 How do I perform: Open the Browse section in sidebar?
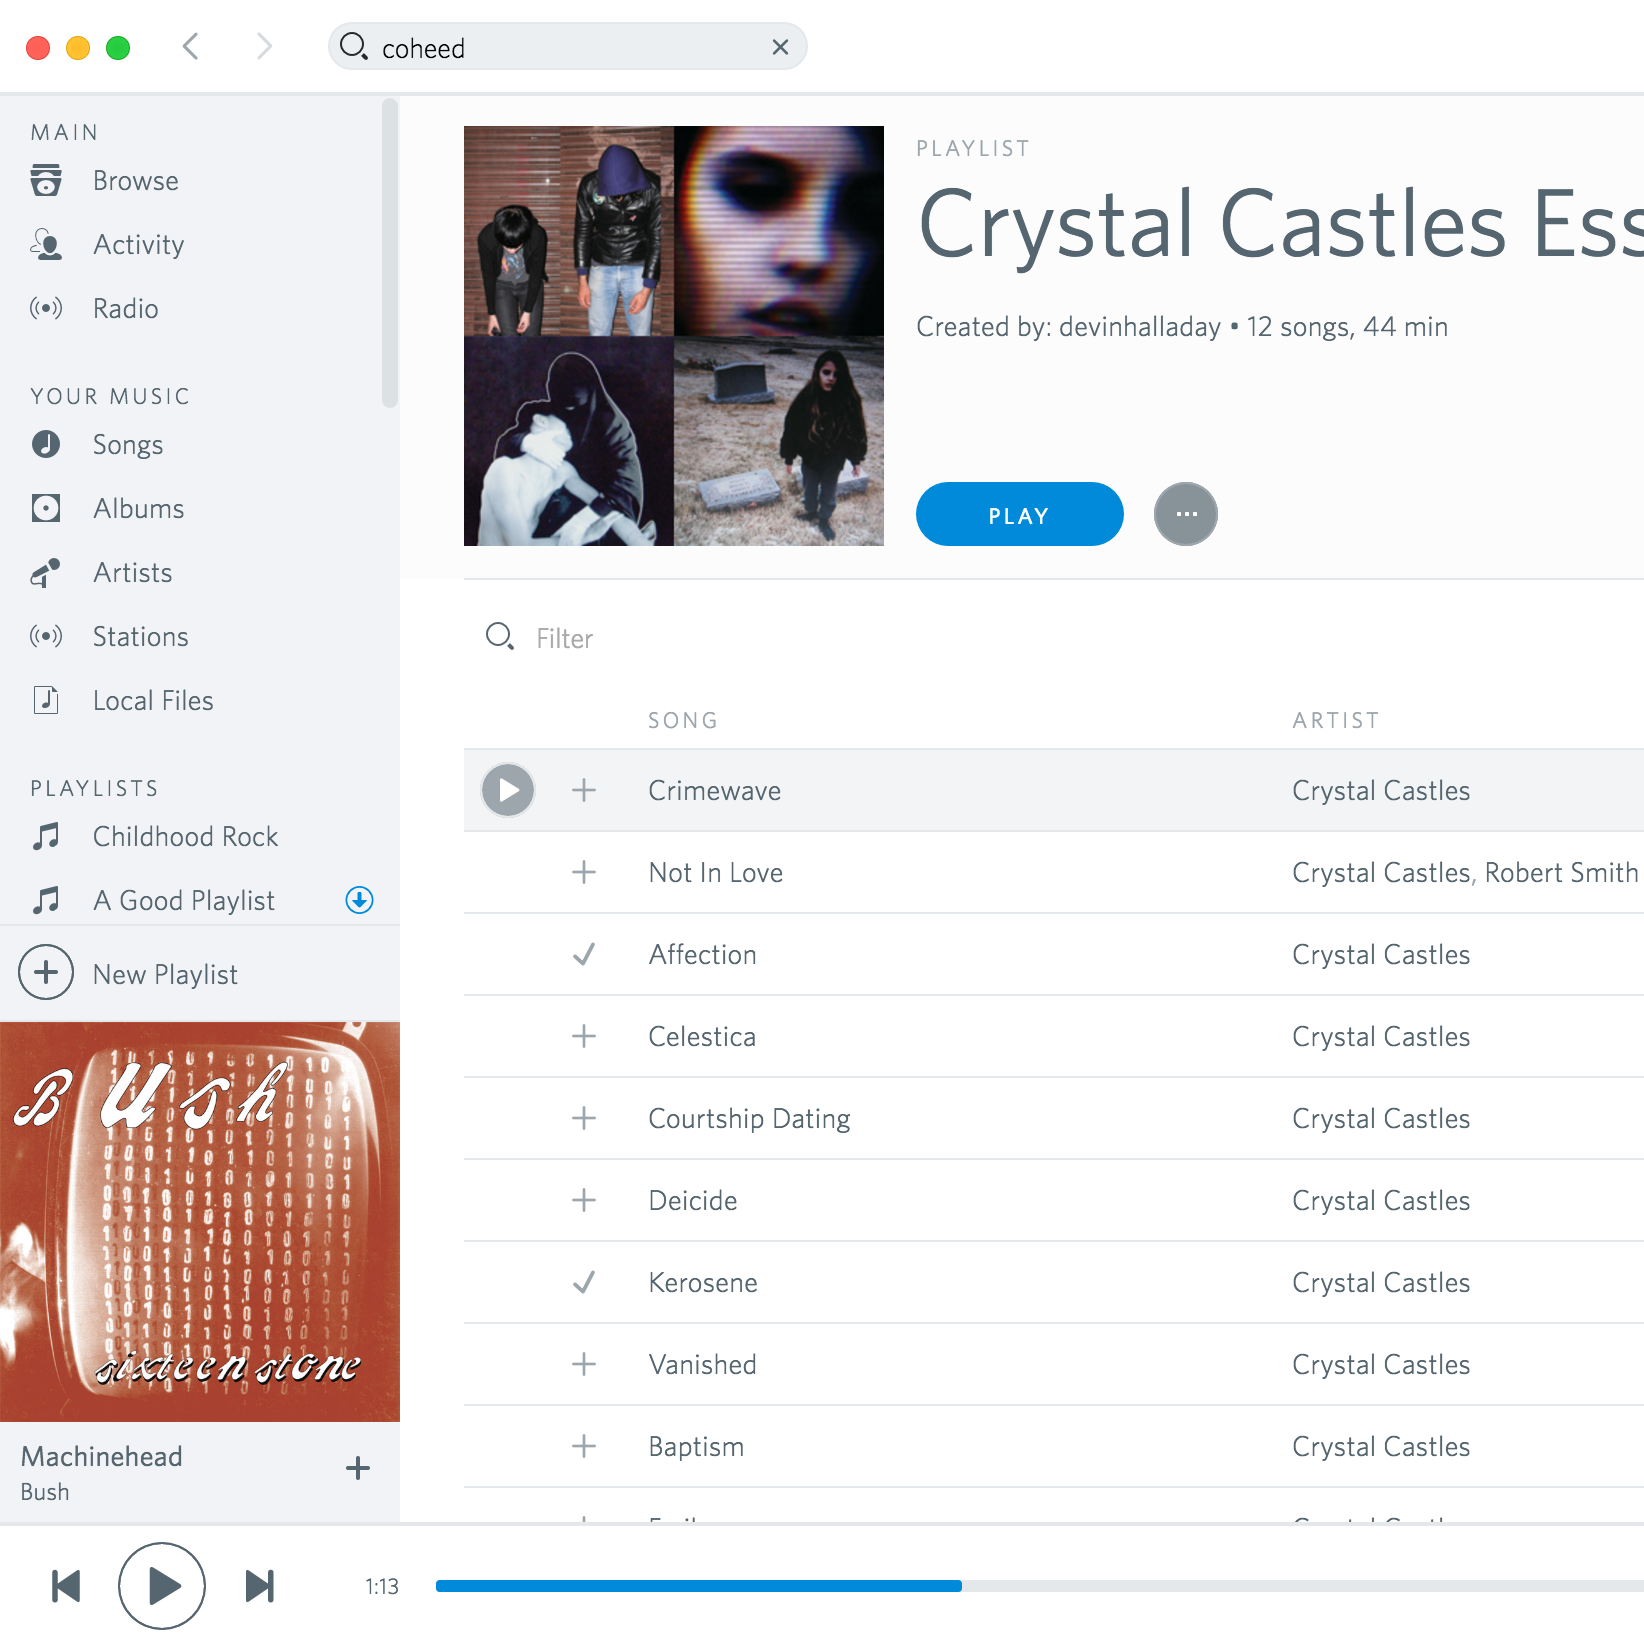(135, 181)
